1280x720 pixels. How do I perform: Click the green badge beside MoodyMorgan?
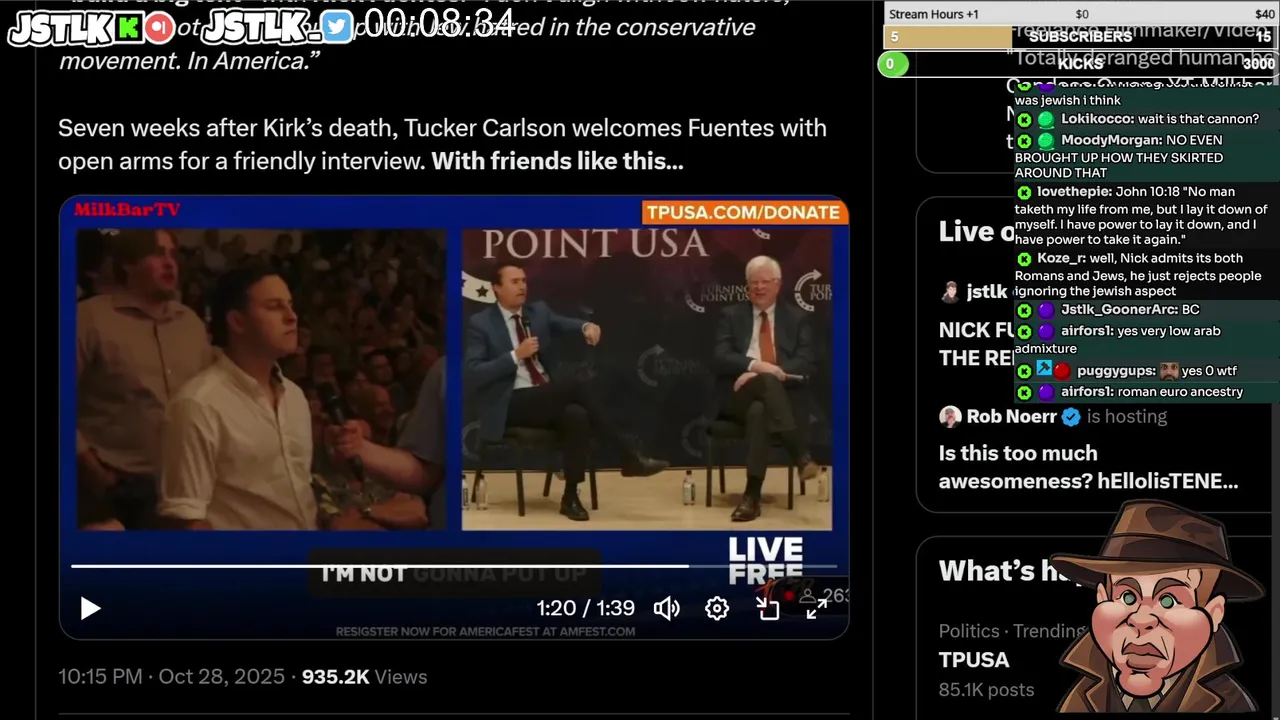(x=1045, y=140)
